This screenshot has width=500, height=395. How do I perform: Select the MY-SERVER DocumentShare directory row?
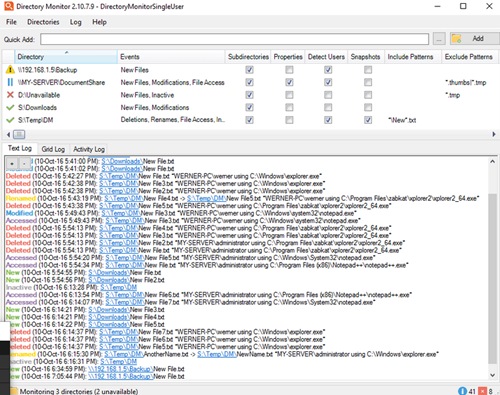(250, 82)
